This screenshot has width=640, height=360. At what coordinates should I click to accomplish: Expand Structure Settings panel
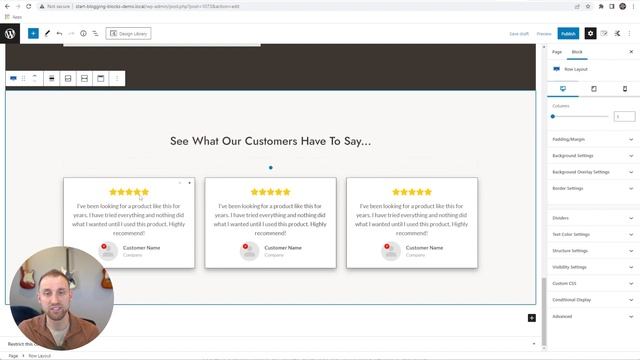[593, 251]
